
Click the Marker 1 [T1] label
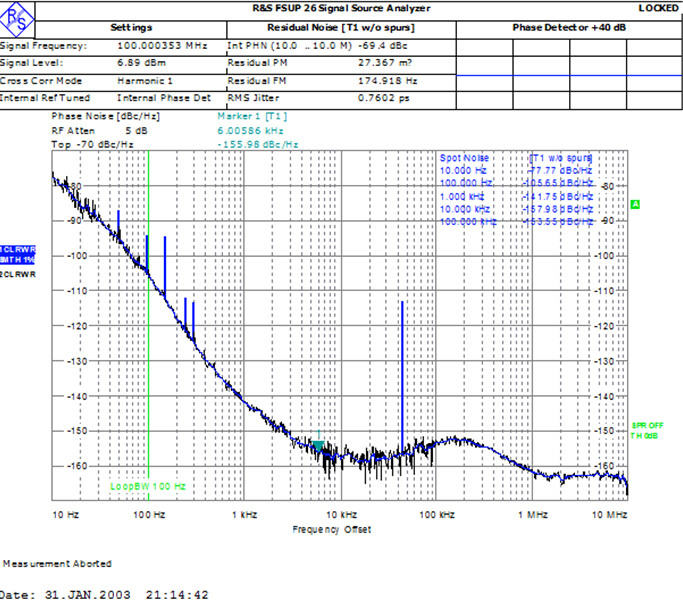(x=252, y=116)
